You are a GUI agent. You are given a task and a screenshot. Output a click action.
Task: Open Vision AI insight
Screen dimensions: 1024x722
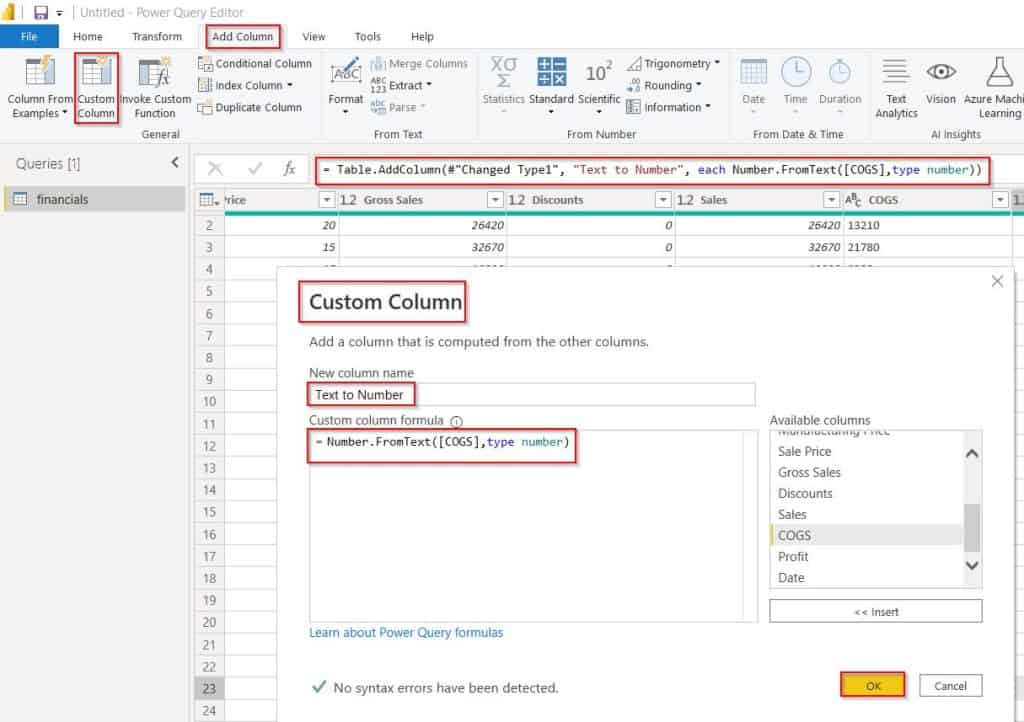940,82
